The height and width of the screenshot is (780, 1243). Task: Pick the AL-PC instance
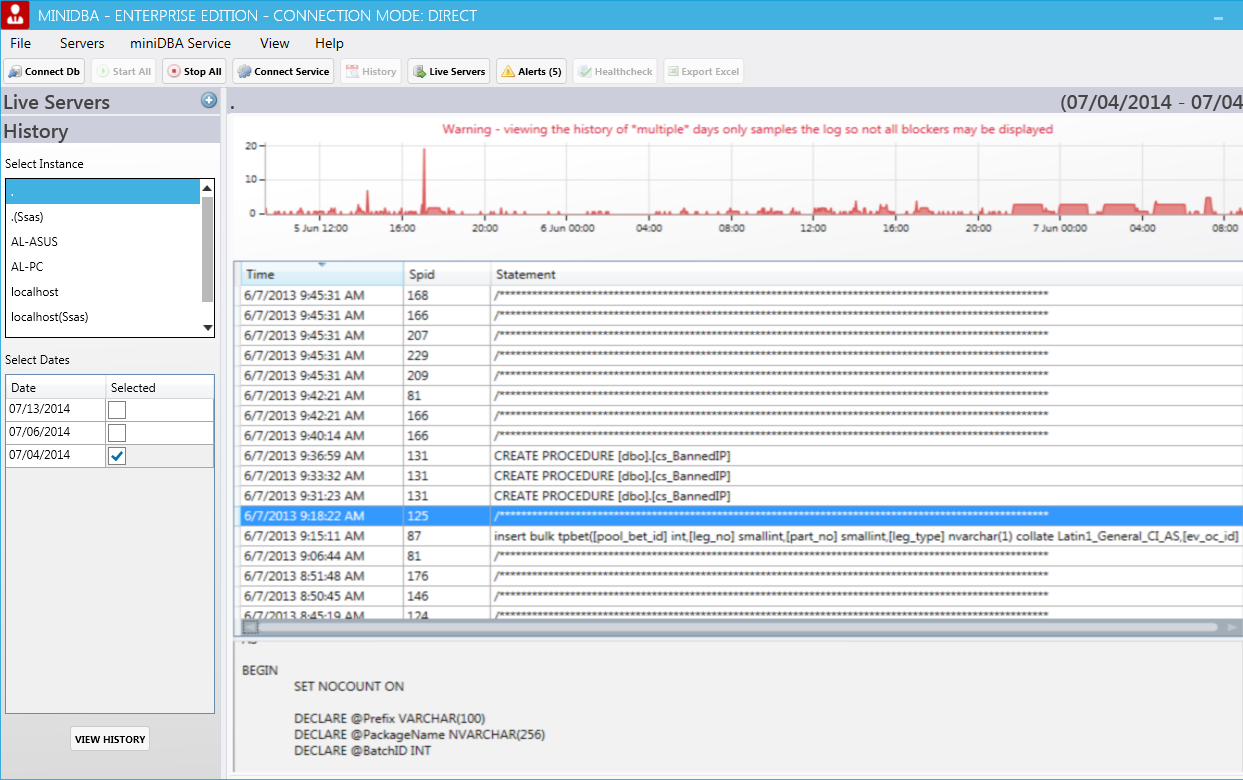tap(103, 267)
